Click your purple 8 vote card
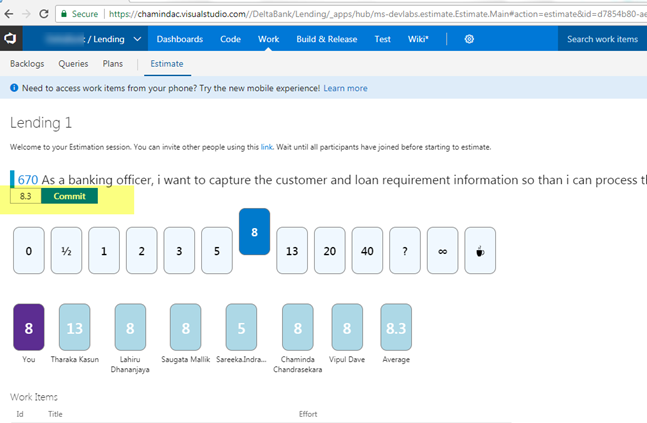 29,327
